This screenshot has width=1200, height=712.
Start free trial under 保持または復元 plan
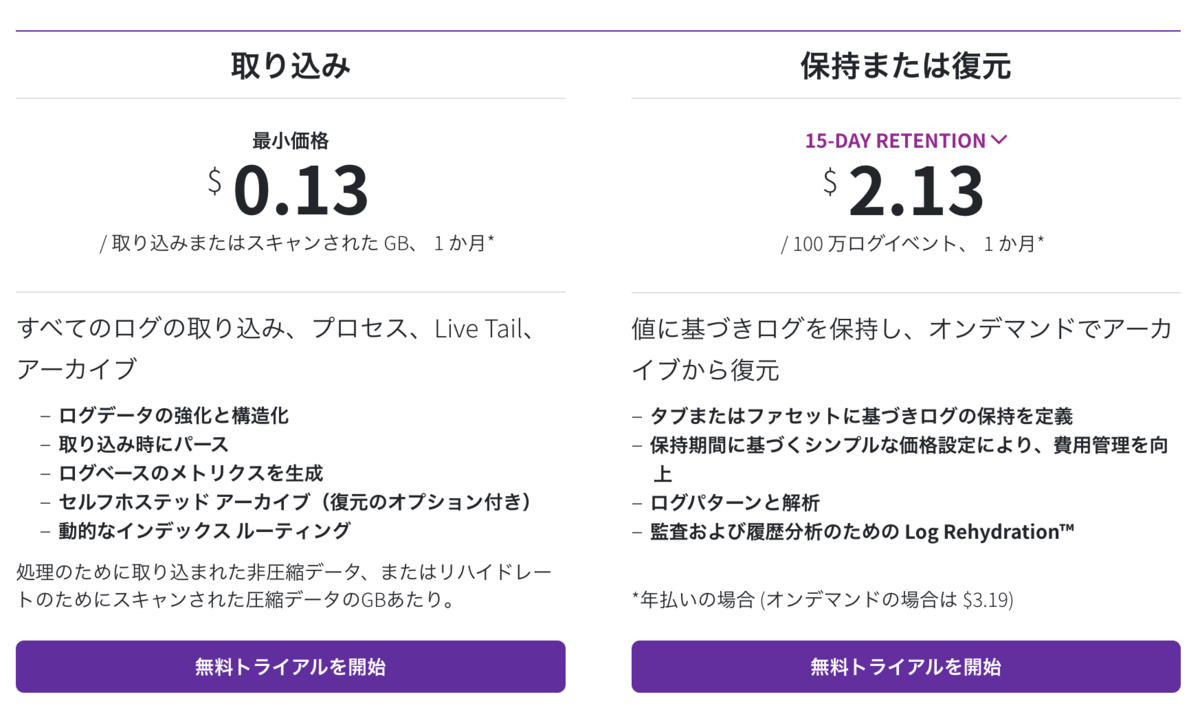point(906,667)
